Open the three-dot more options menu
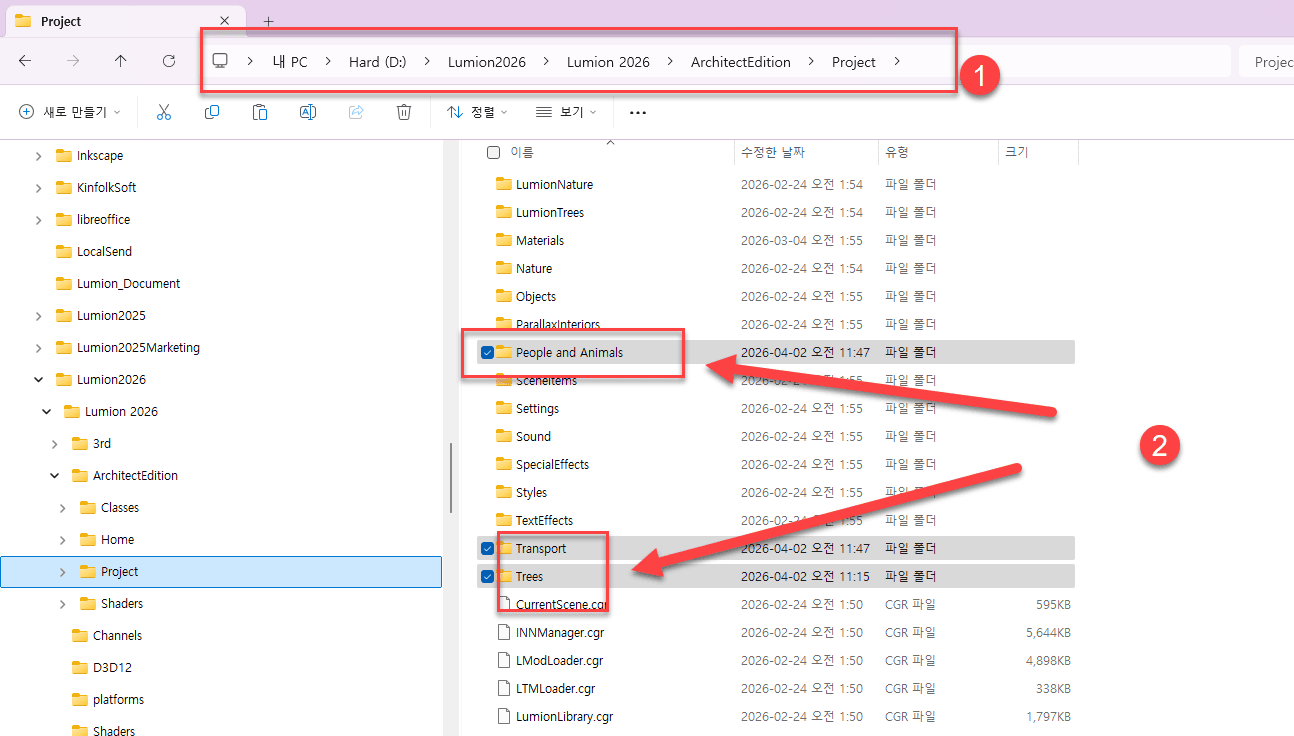 (638, 113)
